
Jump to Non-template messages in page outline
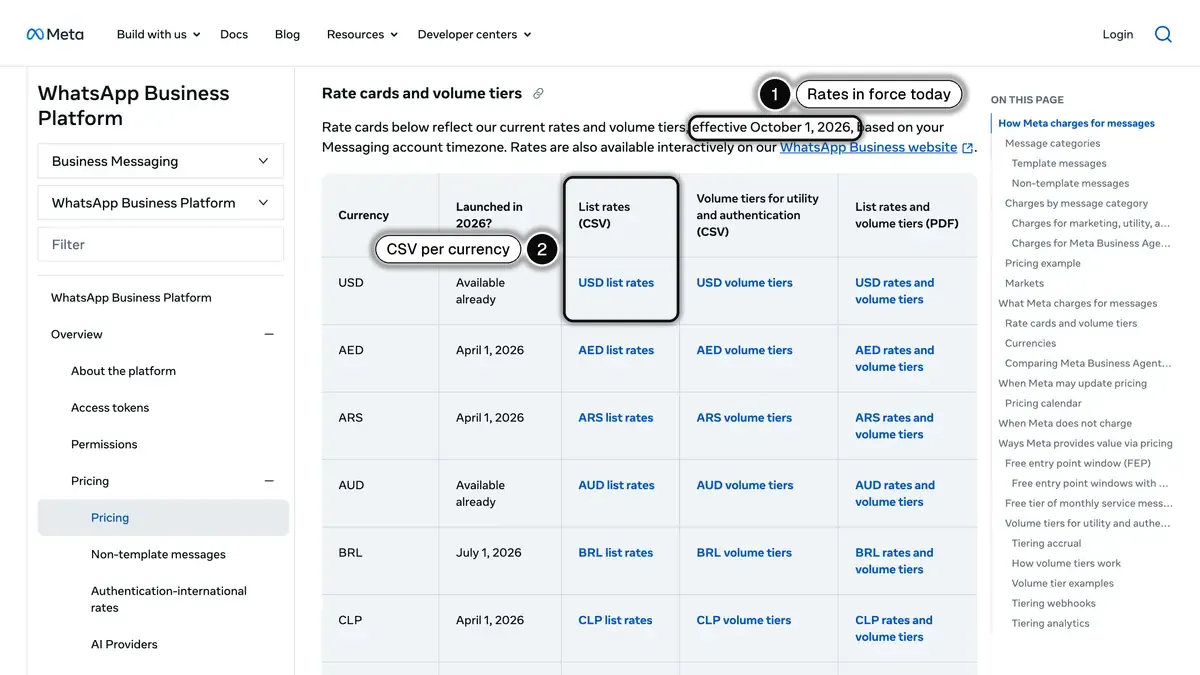click(x=1070, y=184)
